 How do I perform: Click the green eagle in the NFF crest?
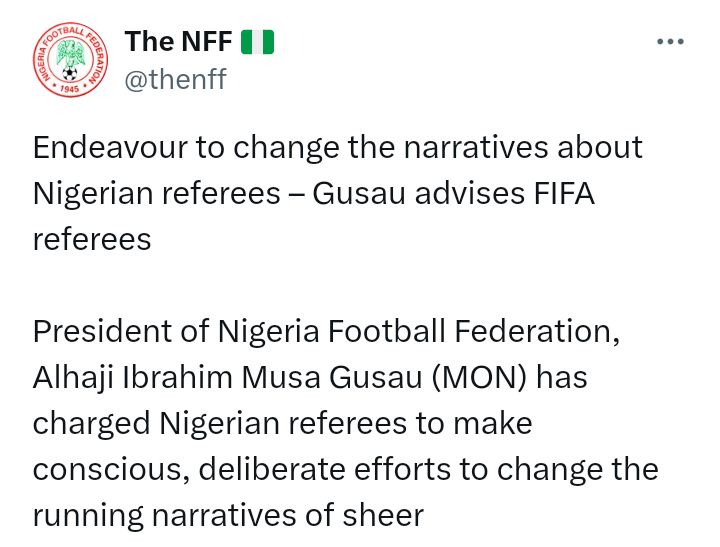69,53
